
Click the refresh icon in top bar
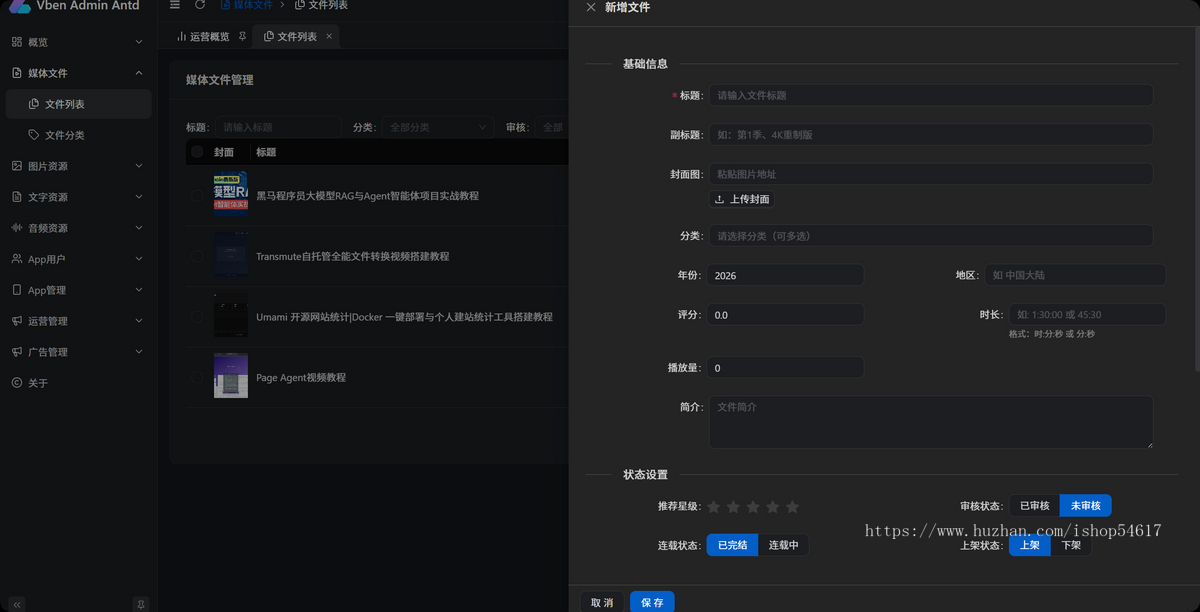coord(200,5)
